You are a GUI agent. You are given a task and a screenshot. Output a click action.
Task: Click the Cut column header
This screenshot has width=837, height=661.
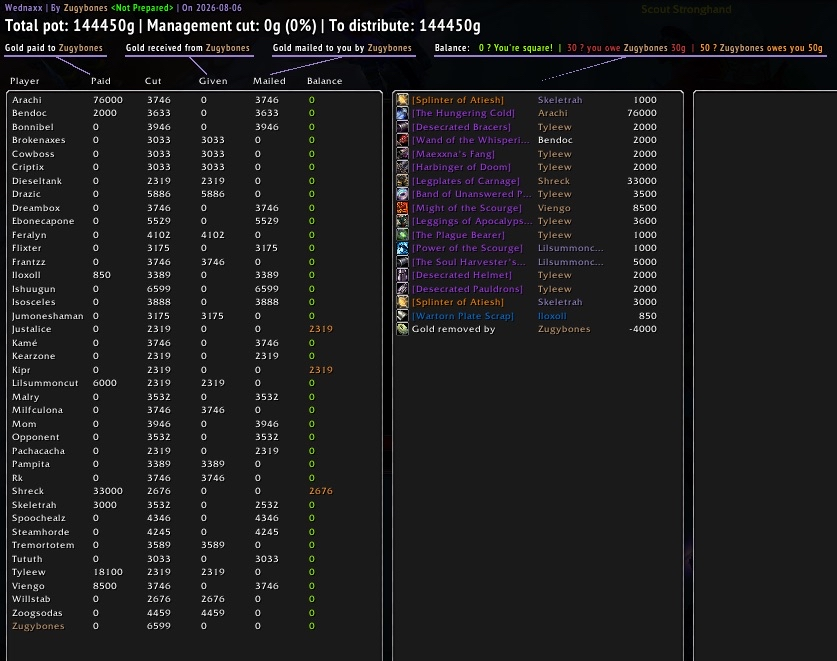(153, 81)
